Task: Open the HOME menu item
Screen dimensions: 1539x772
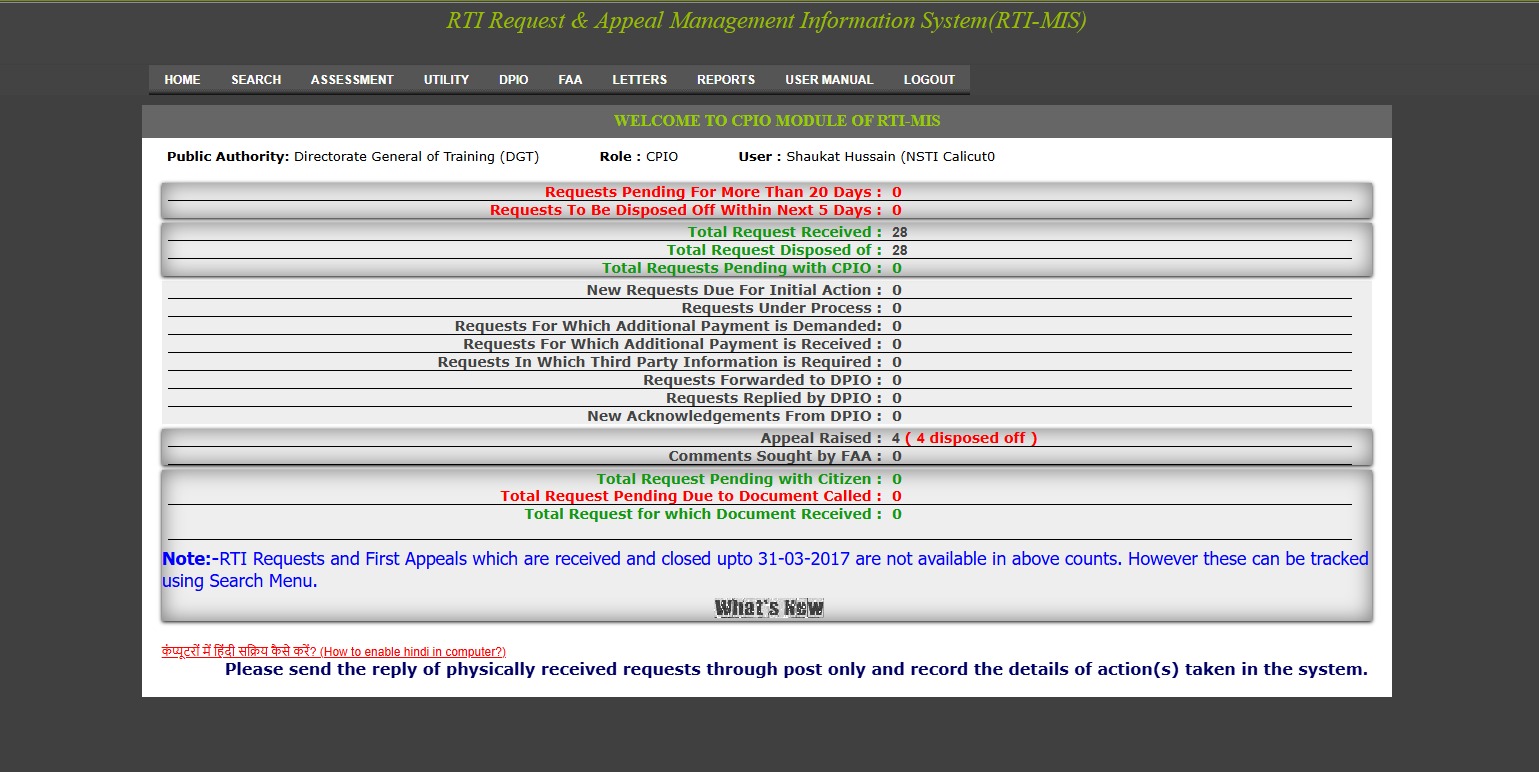Action: click(182, 80)
